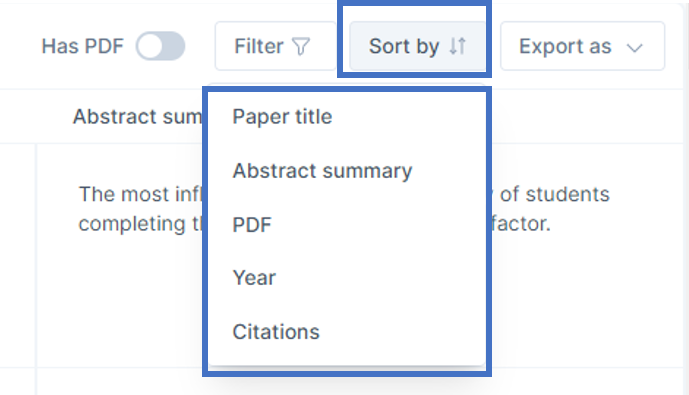The height and width of the screenshot is (395, 689).
Task: Click the word "factor." in the abstract
Action: [520, 224]
